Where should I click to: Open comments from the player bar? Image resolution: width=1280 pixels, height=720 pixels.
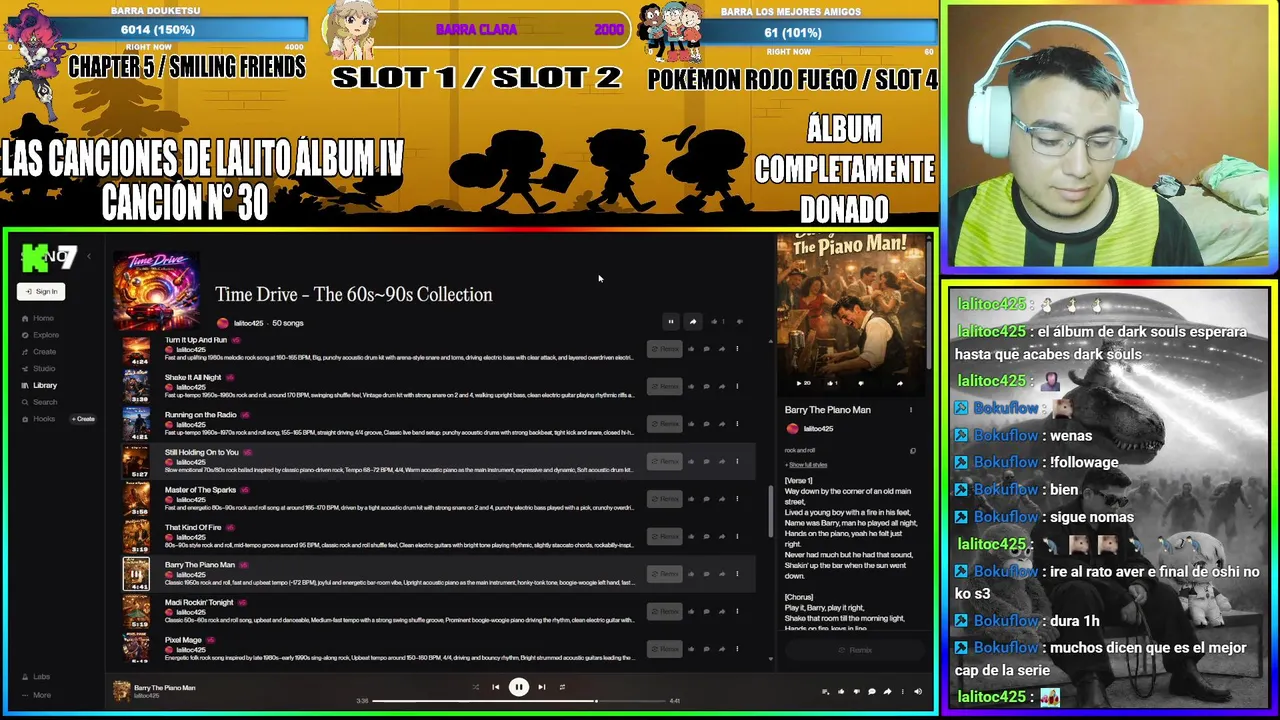(x=872, y=691)
